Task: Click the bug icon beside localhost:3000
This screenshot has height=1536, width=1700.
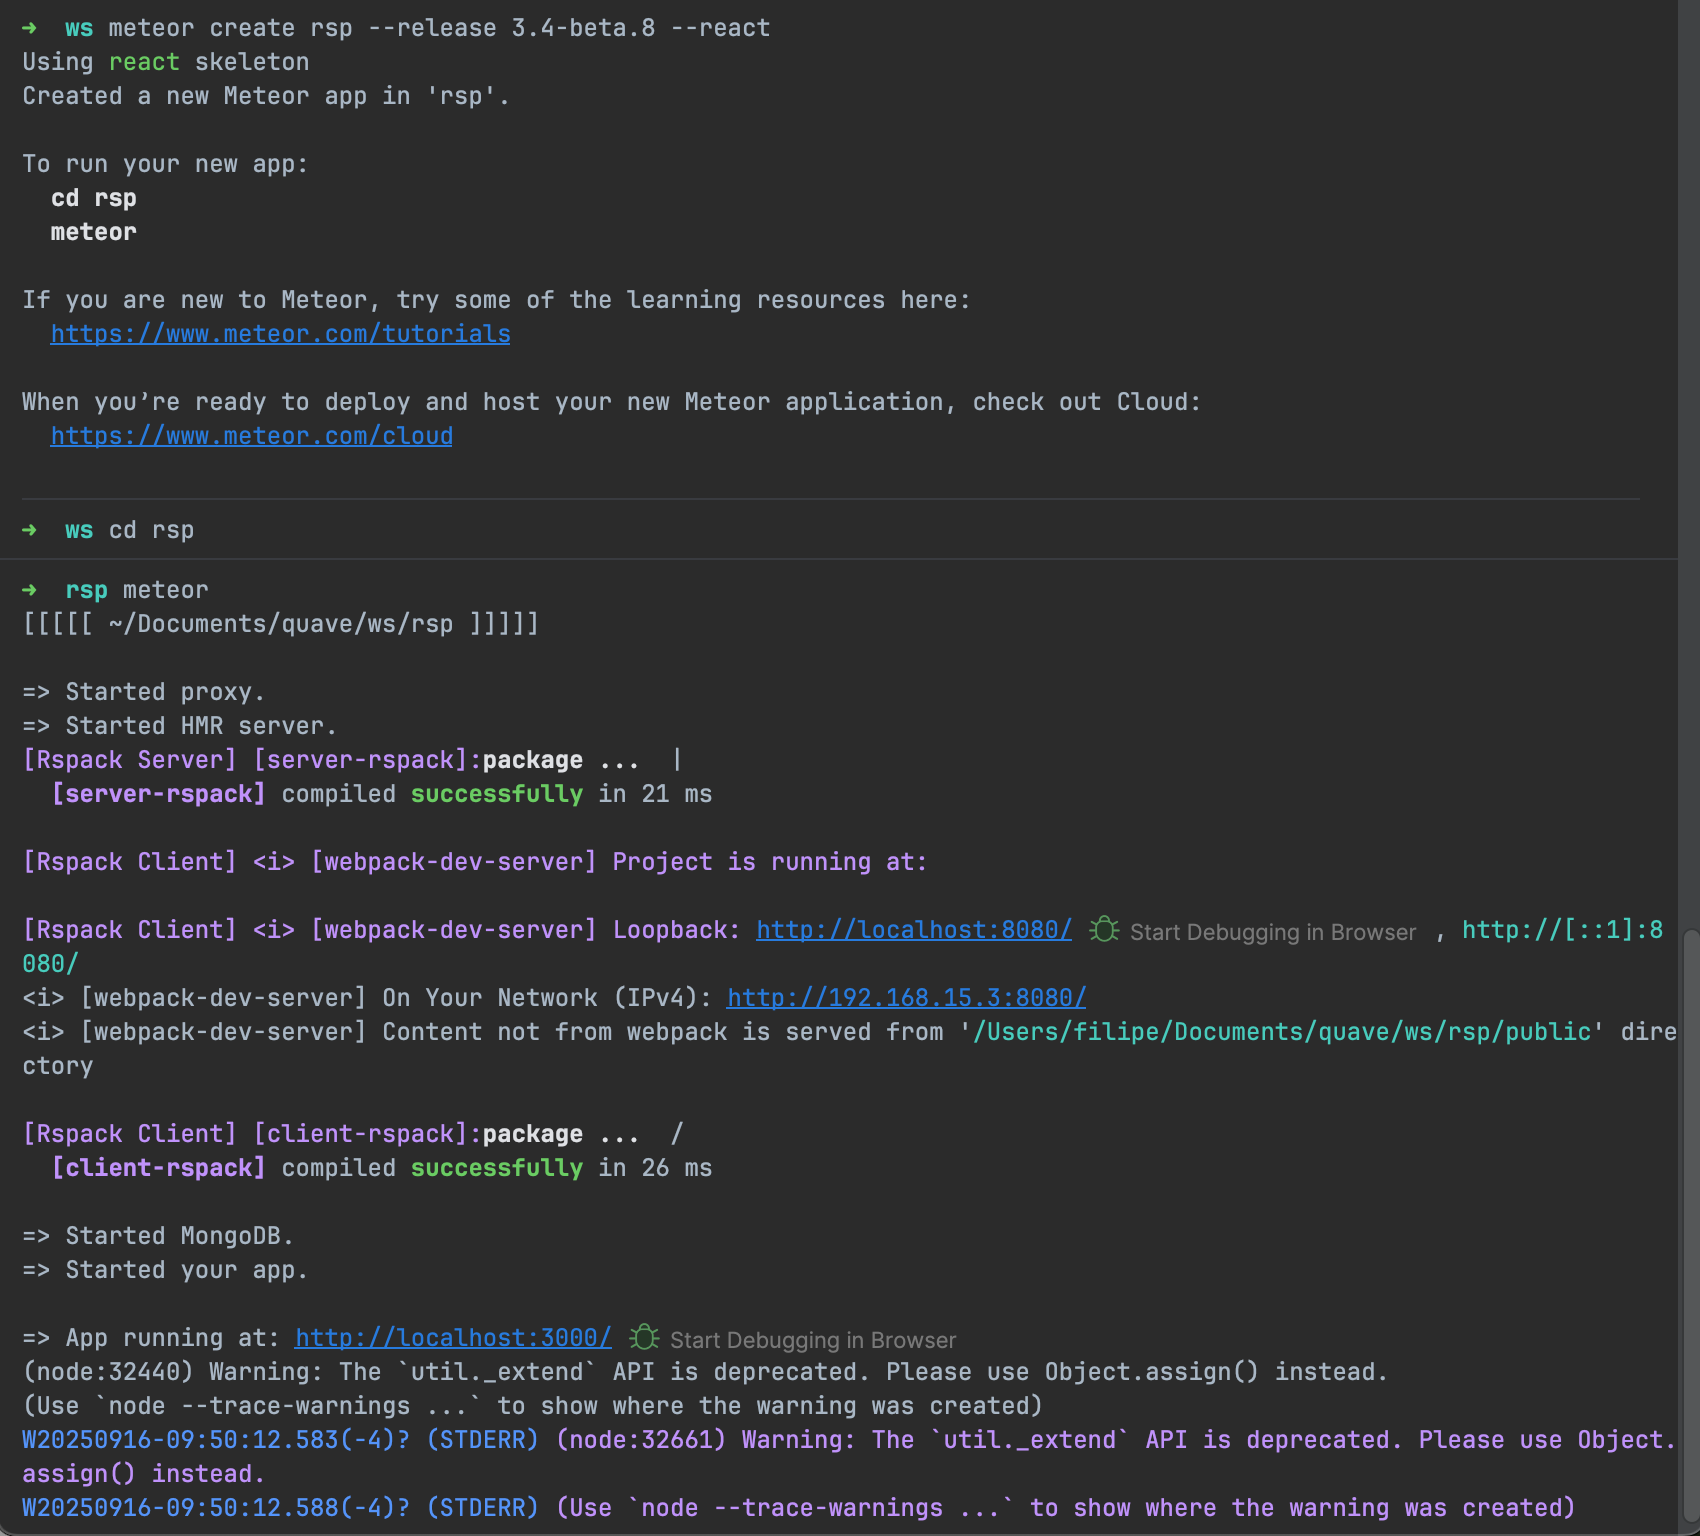Action: click(x=644, y=1338)
